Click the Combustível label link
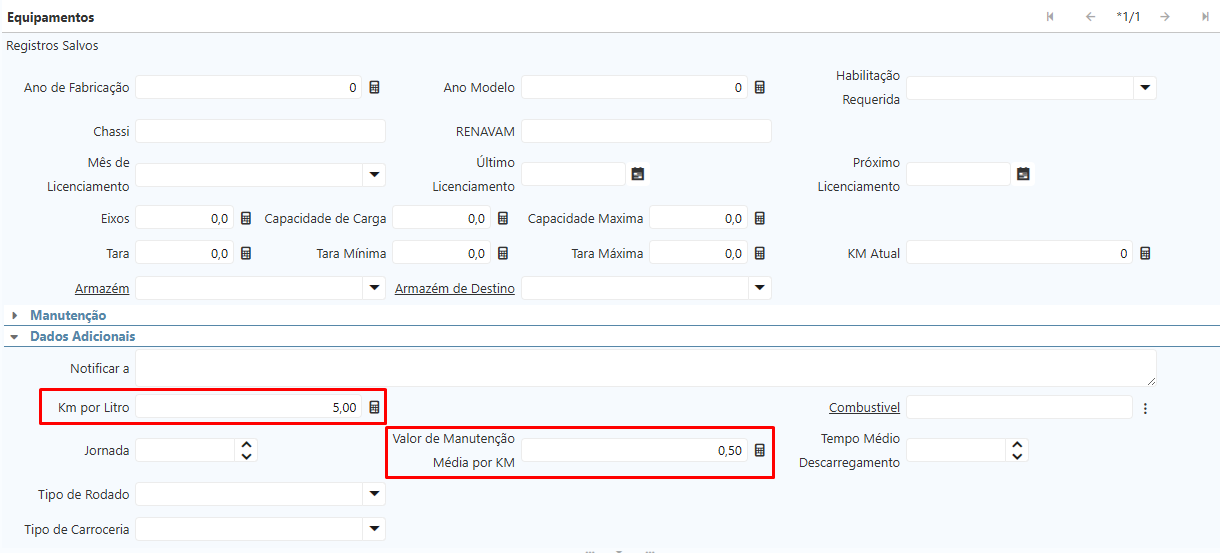This screenshot has height=553, width=1220. tap(864, 408)
